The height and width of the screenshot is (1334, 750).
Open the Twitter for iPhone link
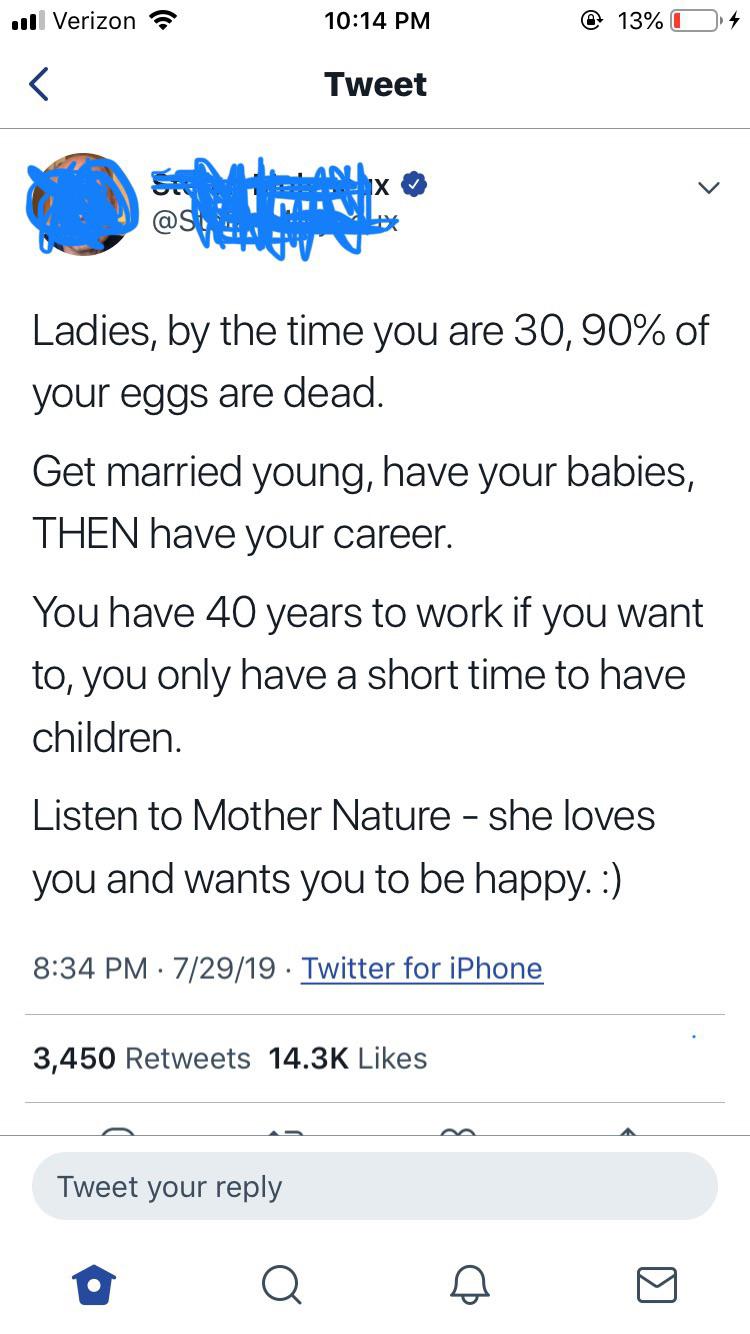tap(422, 968)
